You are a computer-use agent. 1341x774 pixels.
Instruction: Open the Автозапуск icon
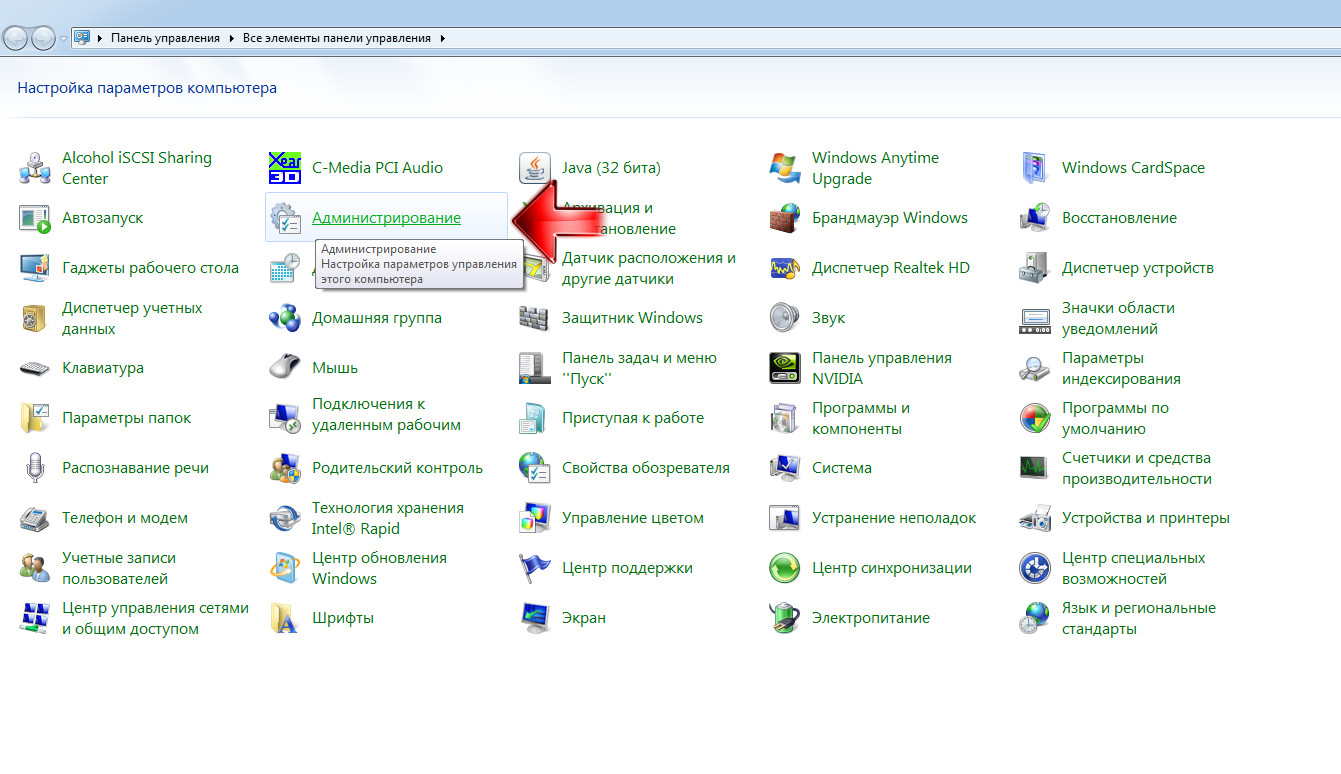(x=35, y=218)
